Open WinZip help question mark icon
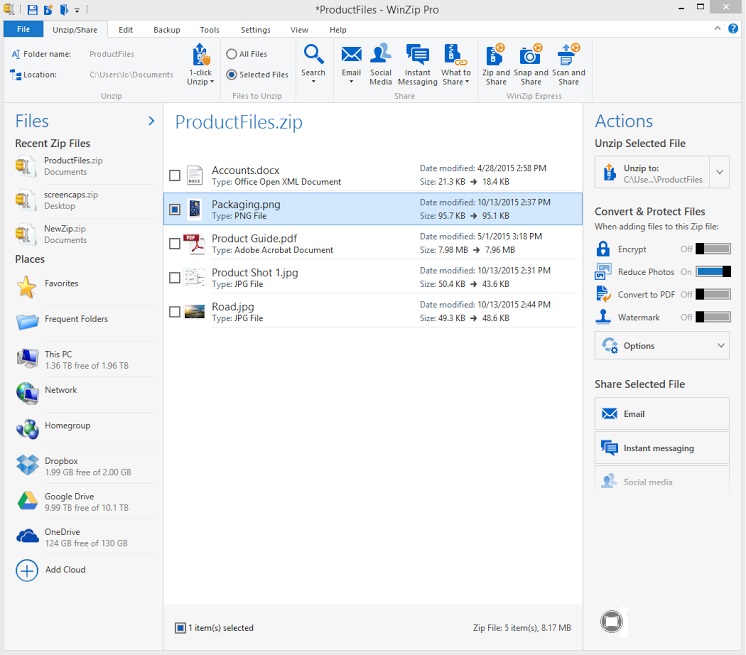The height and width of the screenshot is (655, 746). tap(733, 29)
